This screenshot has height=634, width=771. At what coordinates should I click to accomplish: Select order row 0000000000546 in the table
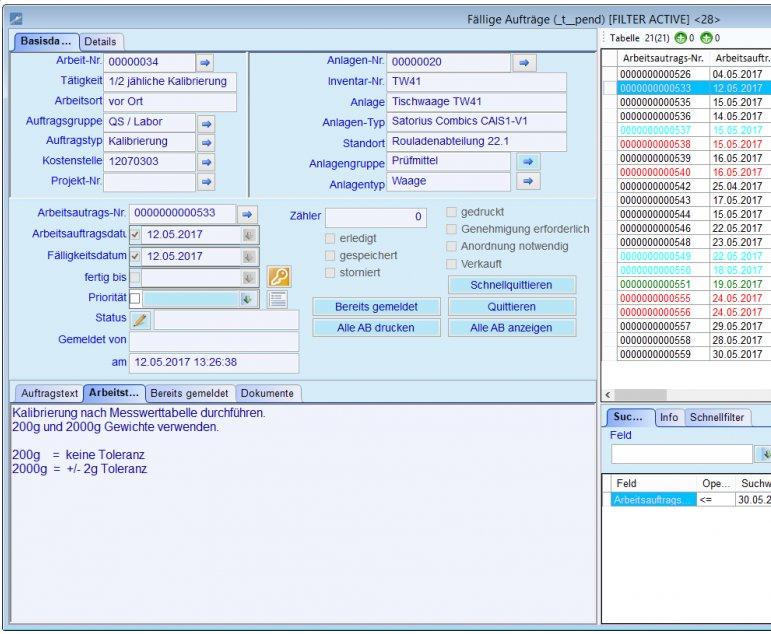(655, 228)
